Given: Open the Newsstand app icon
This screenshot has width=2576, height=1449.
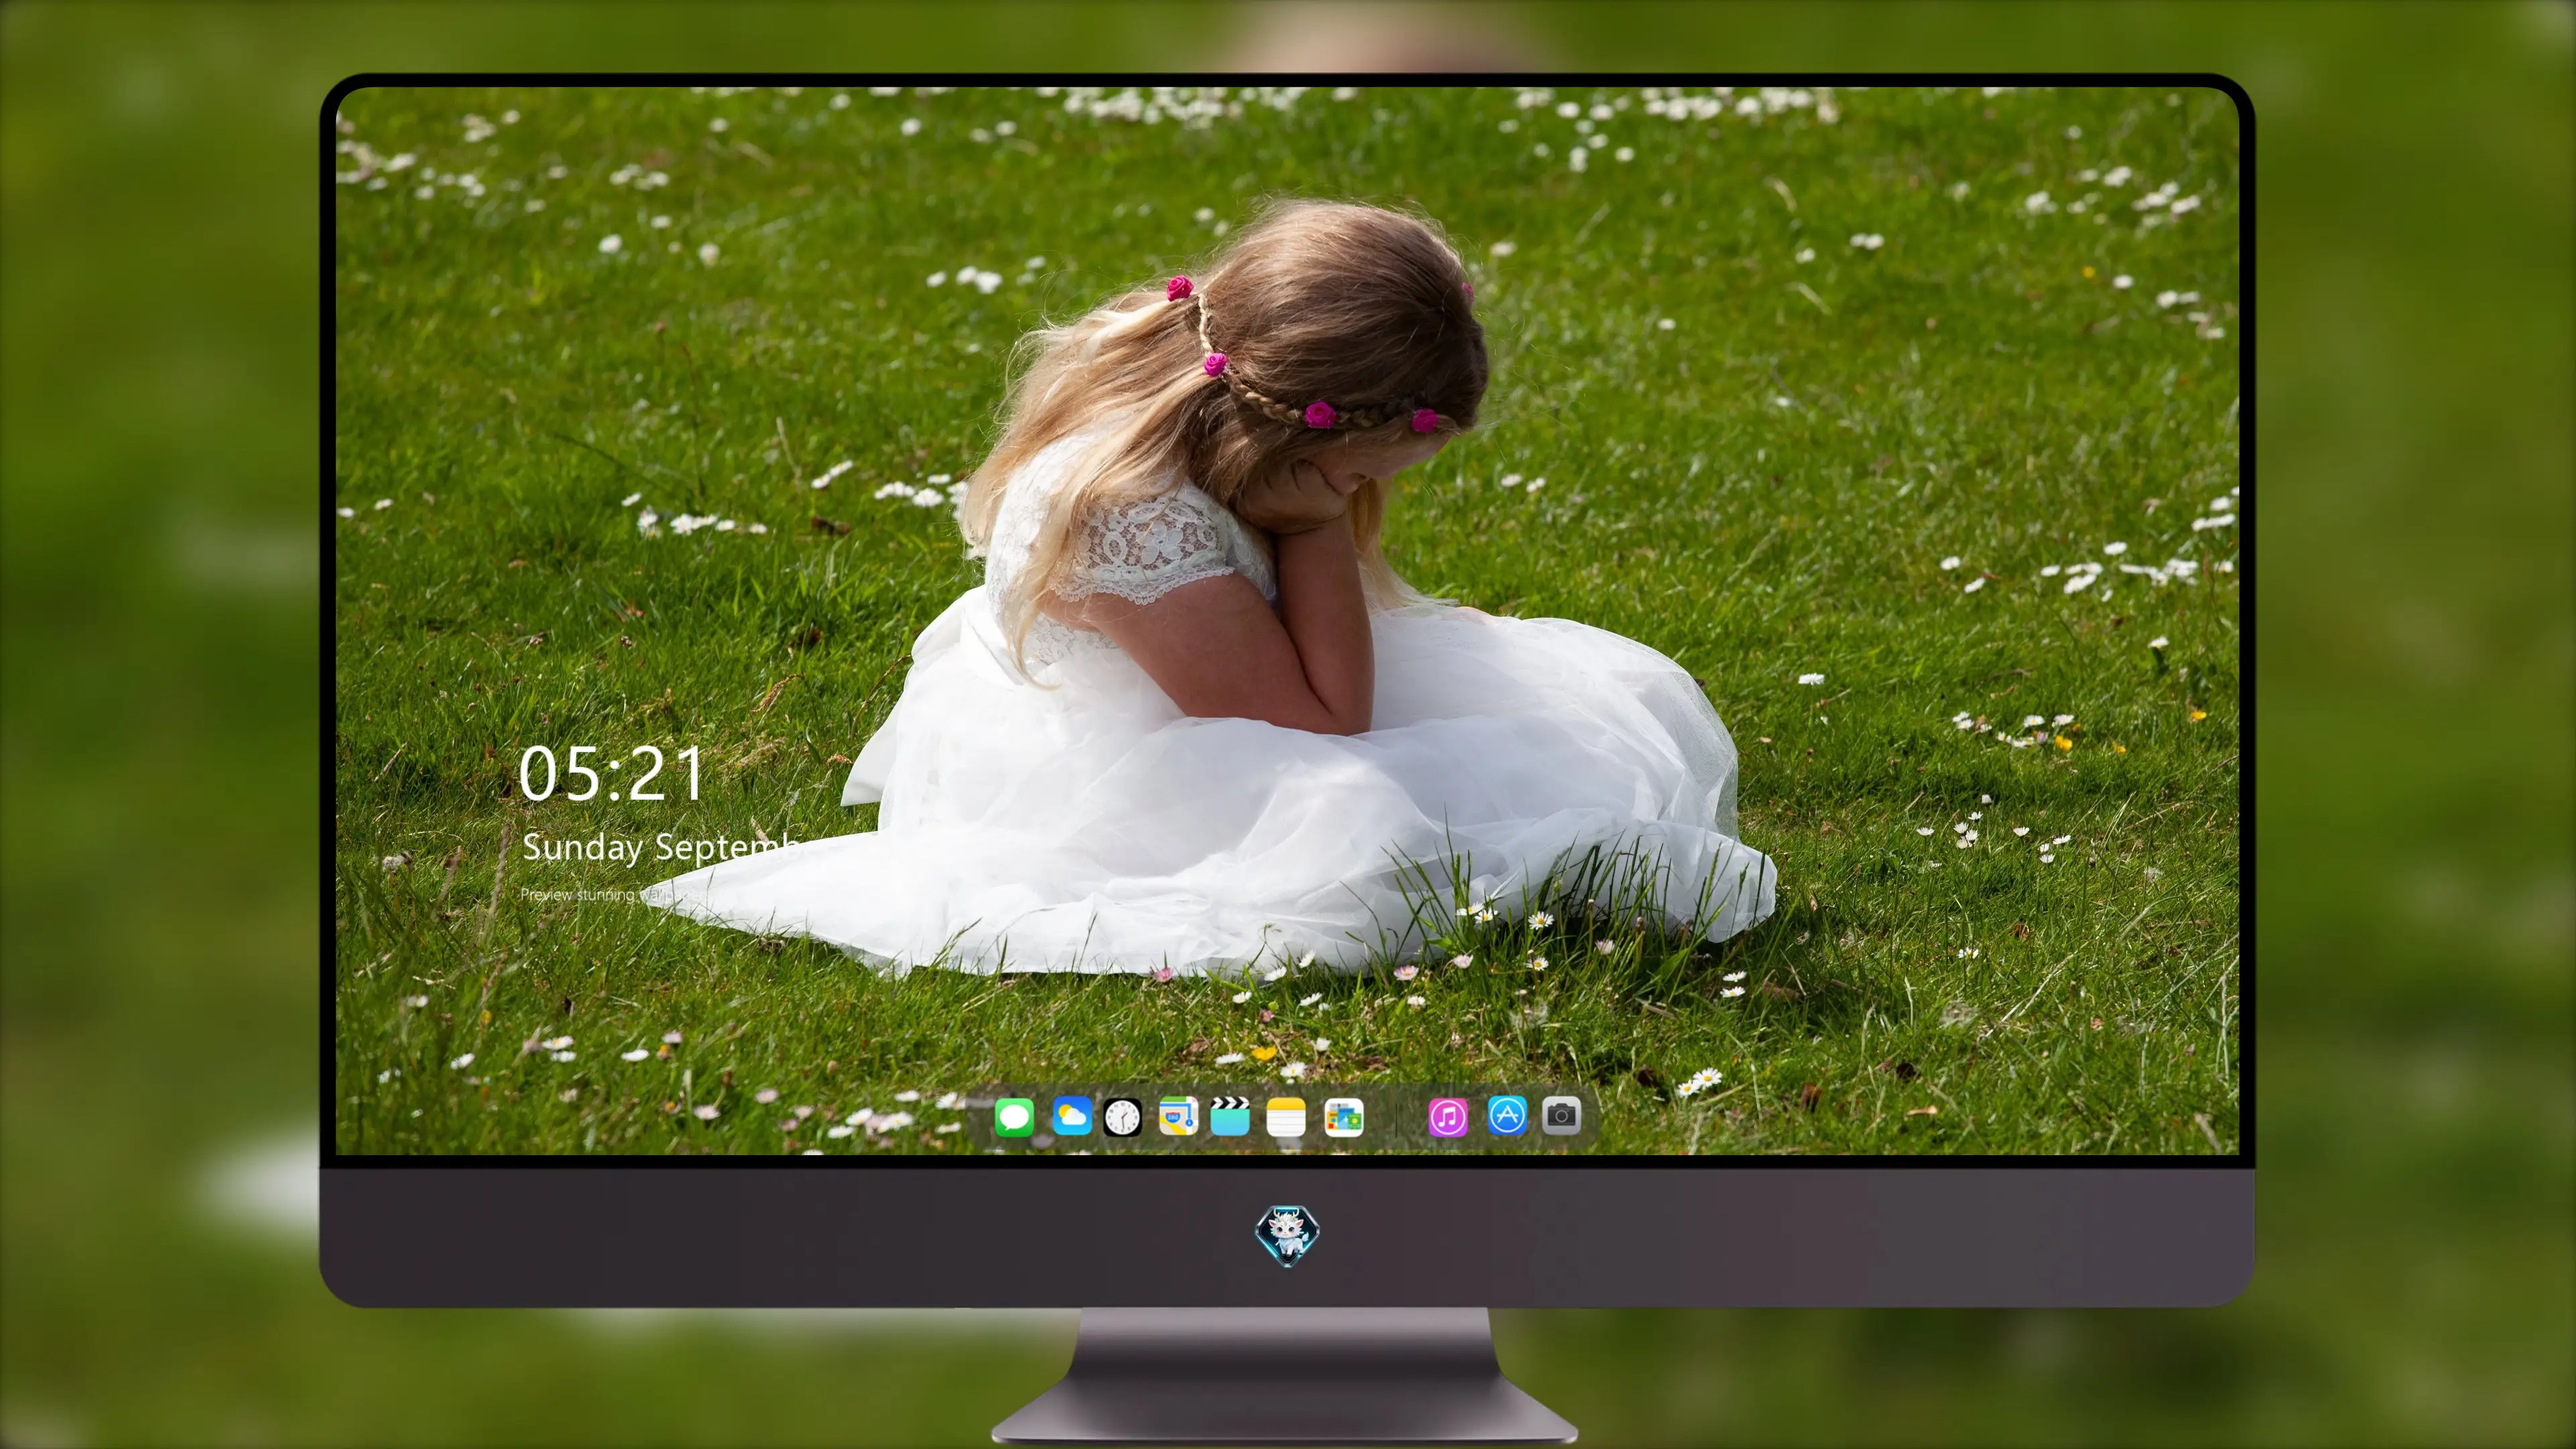Looking at the screenshot, I should pos(1344,1117).
